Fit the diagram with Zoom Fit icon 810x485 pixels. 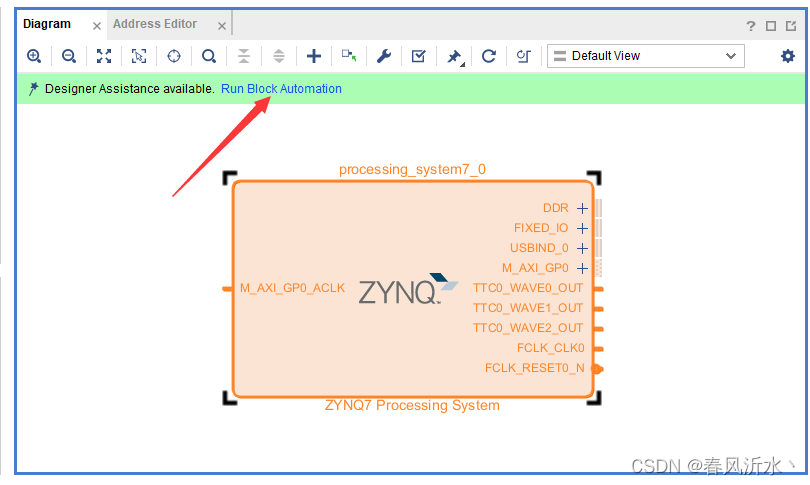(104, 56)
